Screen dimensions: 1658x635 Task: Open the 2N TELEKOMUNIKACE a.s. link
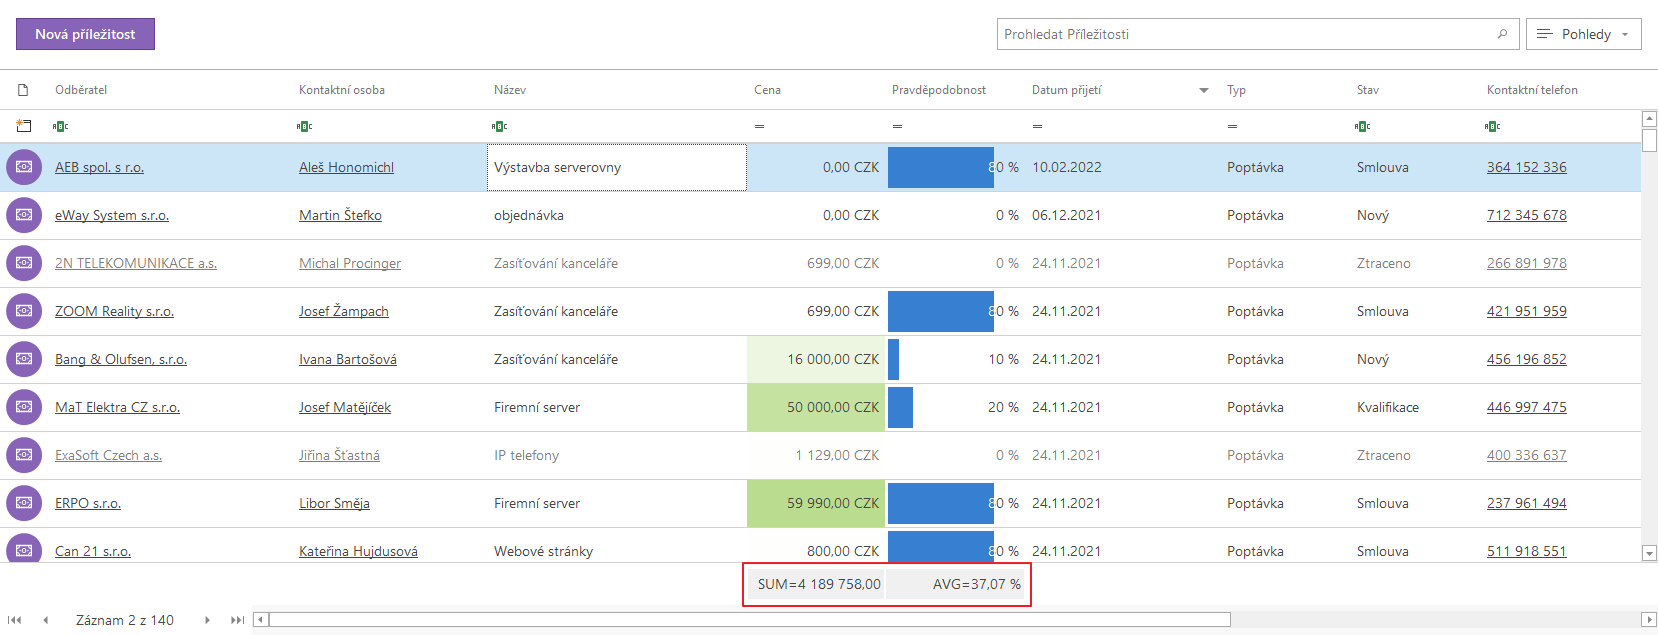tap(136, 263)
